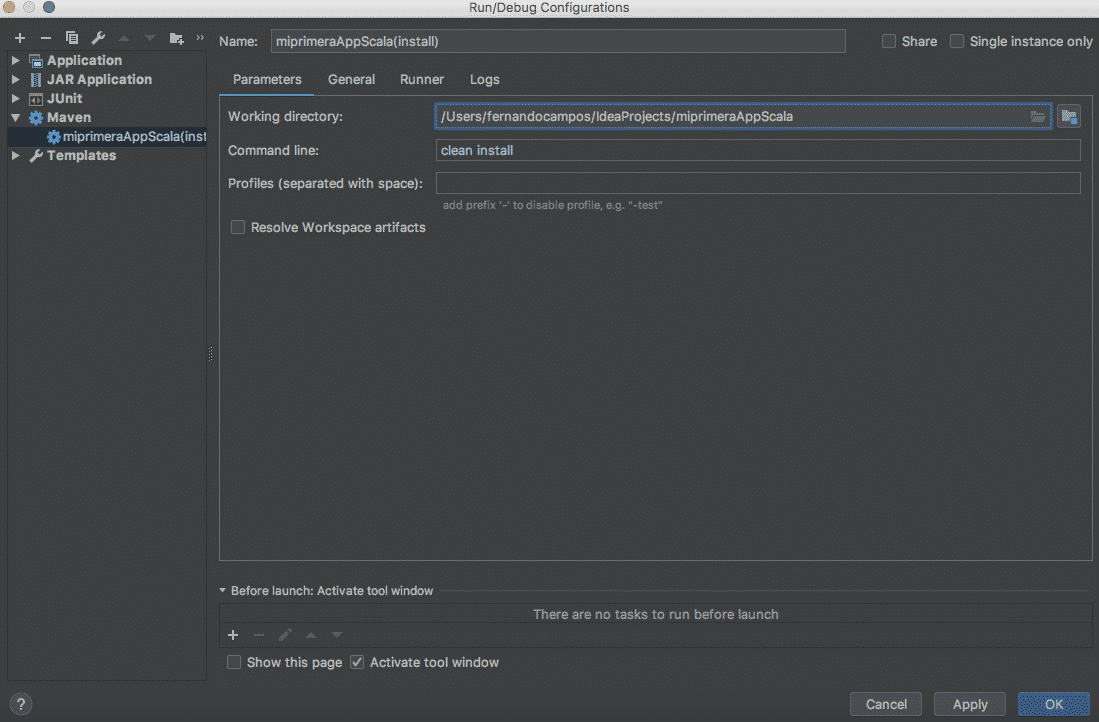1099x722 pixels.
Task: Switch to the Parameters tab
Action: (267, 79)
